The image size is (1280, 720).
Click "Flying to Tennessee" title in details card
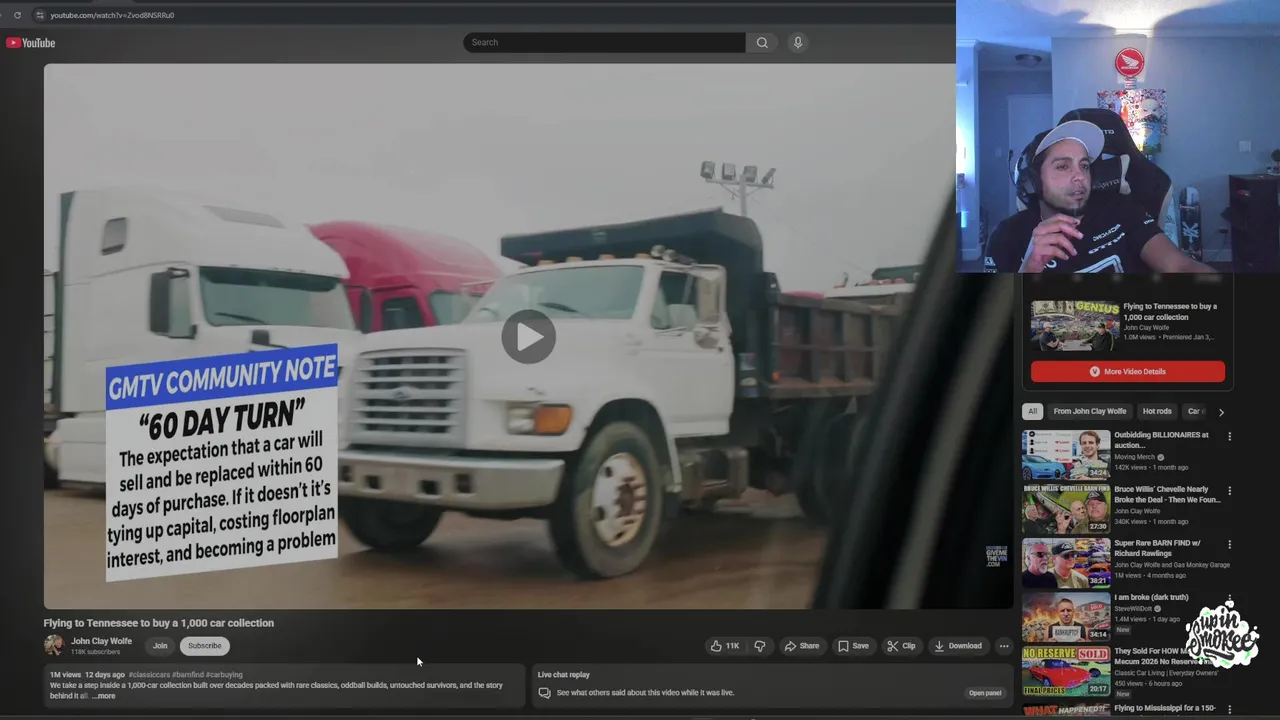[1170, 312]
